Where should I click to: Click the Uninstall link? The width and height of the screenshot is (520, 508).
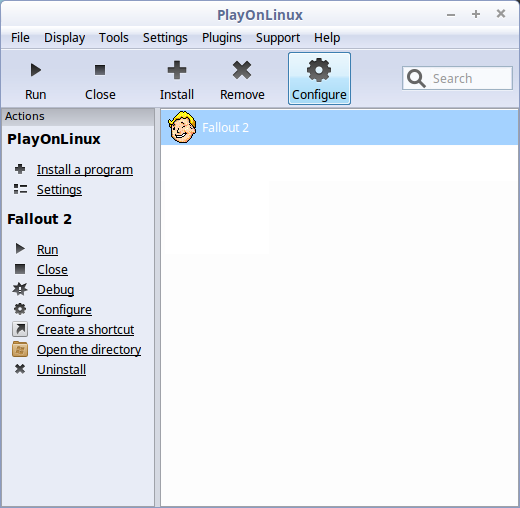(x=61, y=369)
